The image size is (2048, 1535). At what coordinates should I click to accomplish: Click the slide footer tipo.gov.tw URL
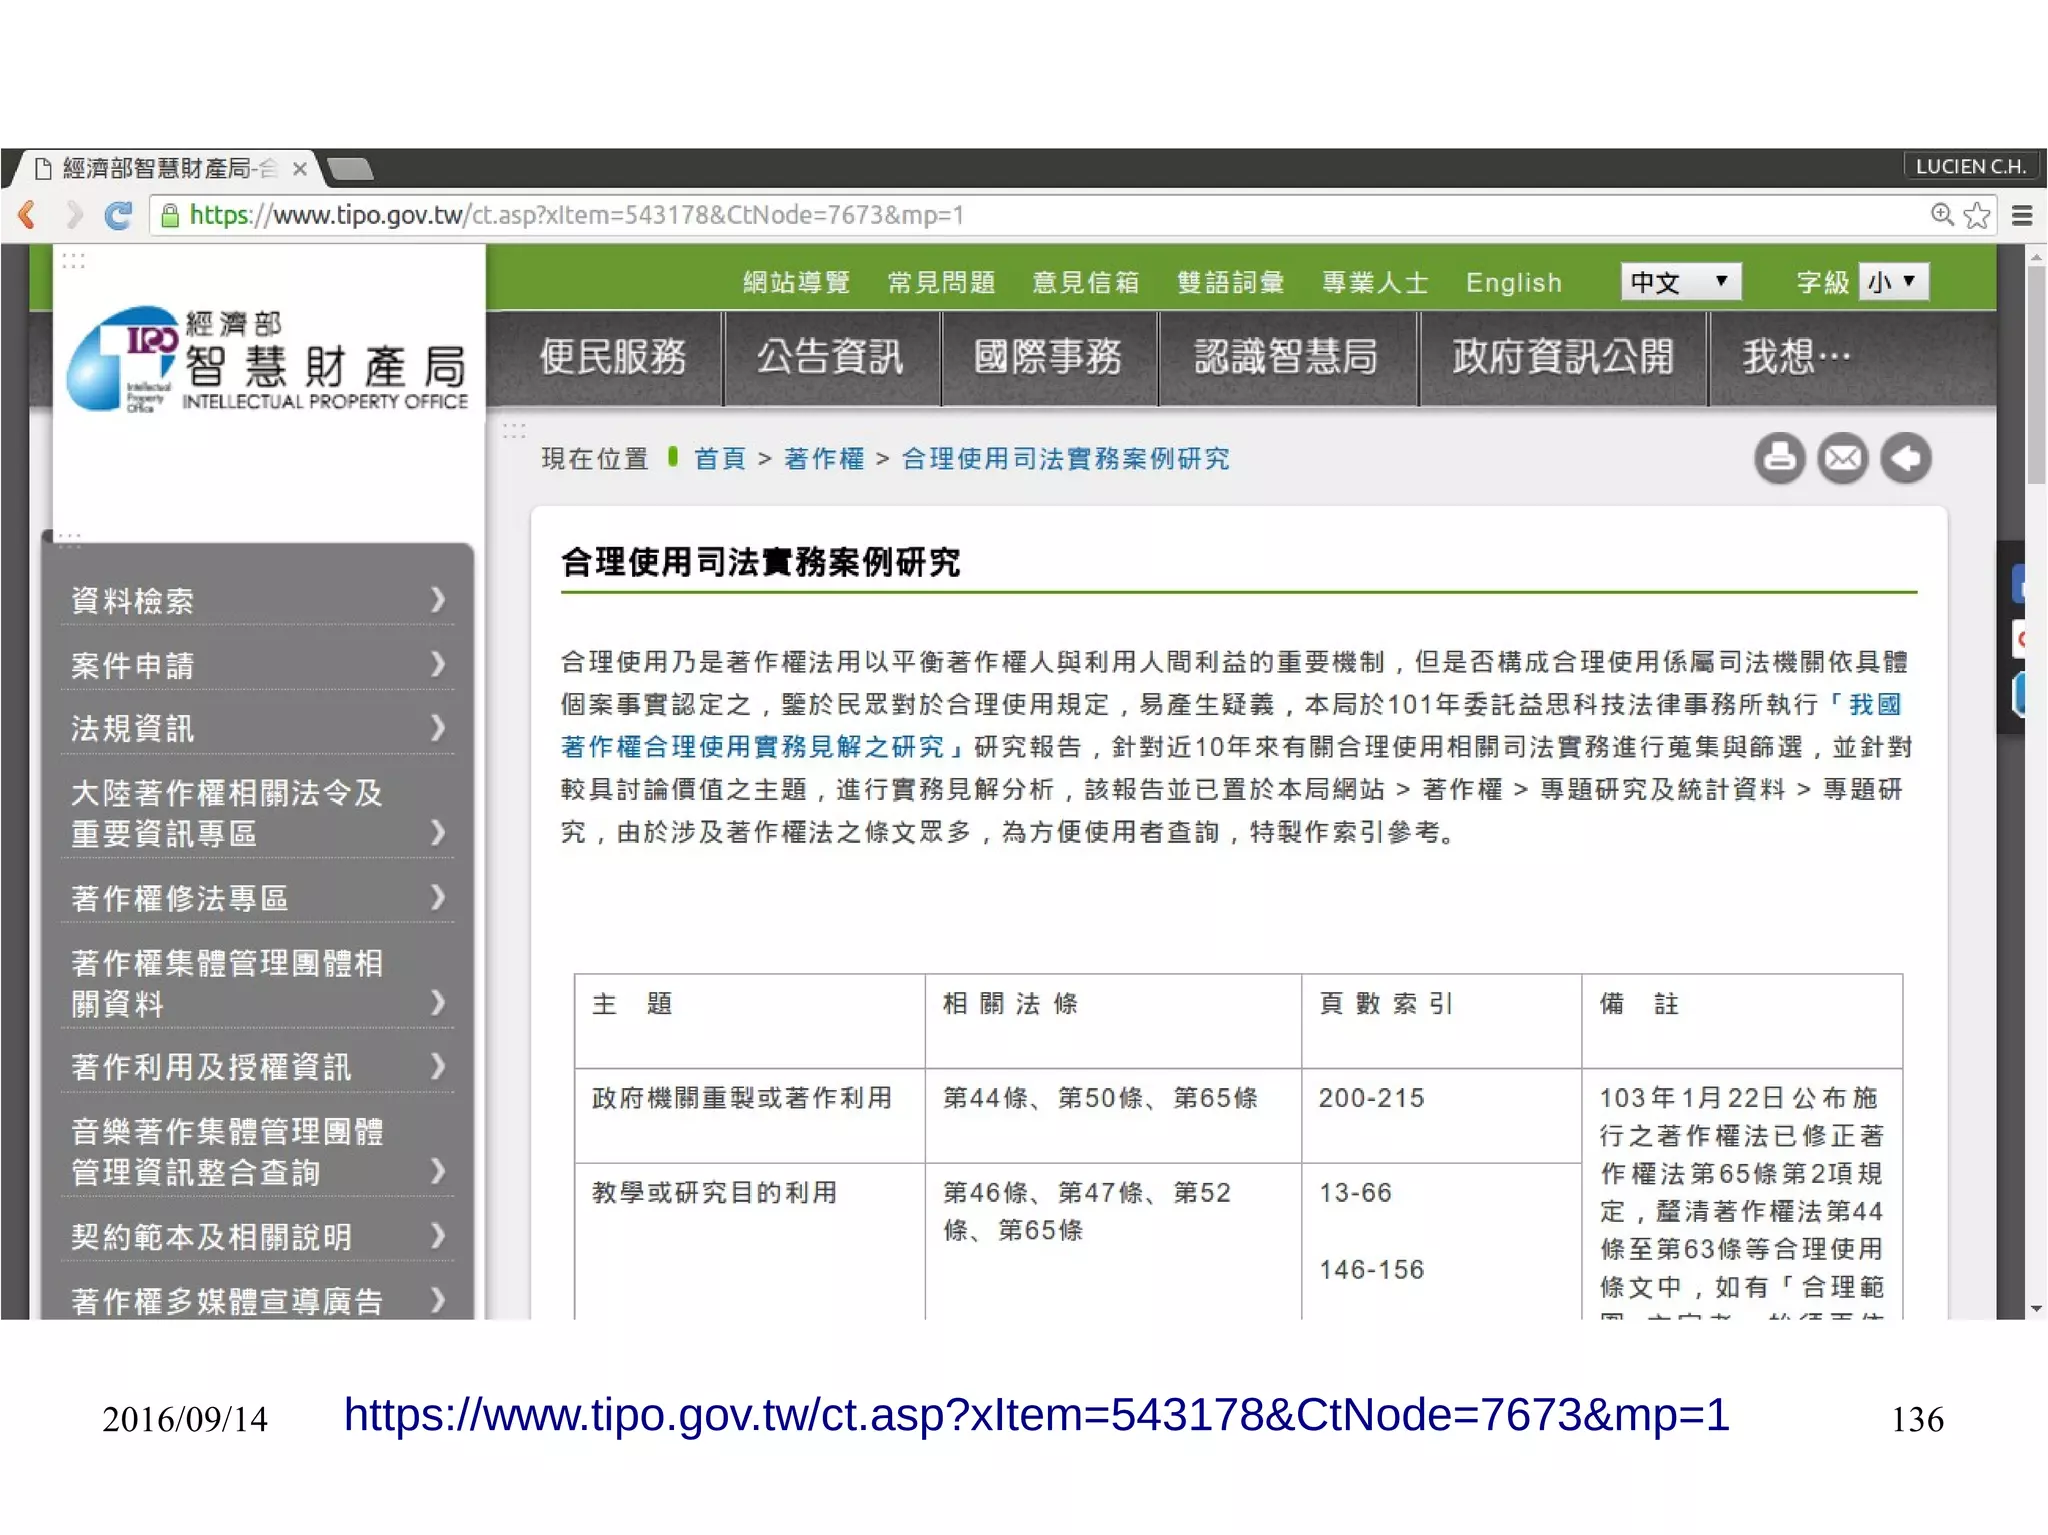click(1036, 1415)
